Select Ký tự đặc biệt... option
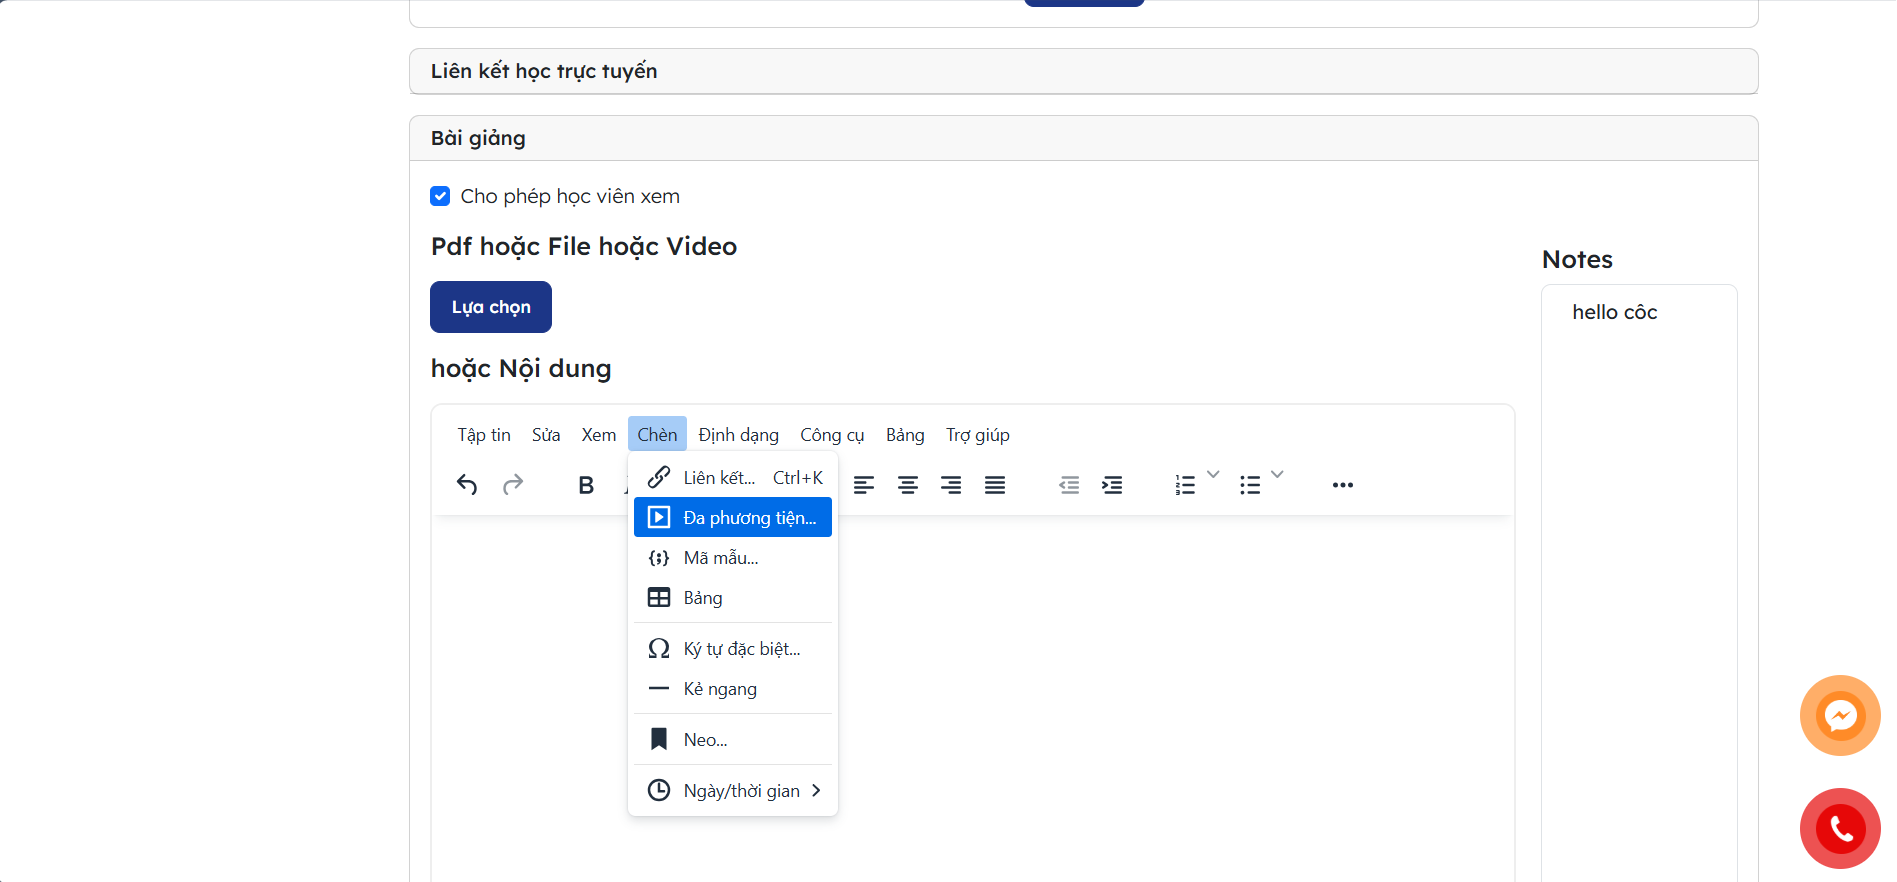This screenshot has width=1897, height=882. click(x=733, y=649)
